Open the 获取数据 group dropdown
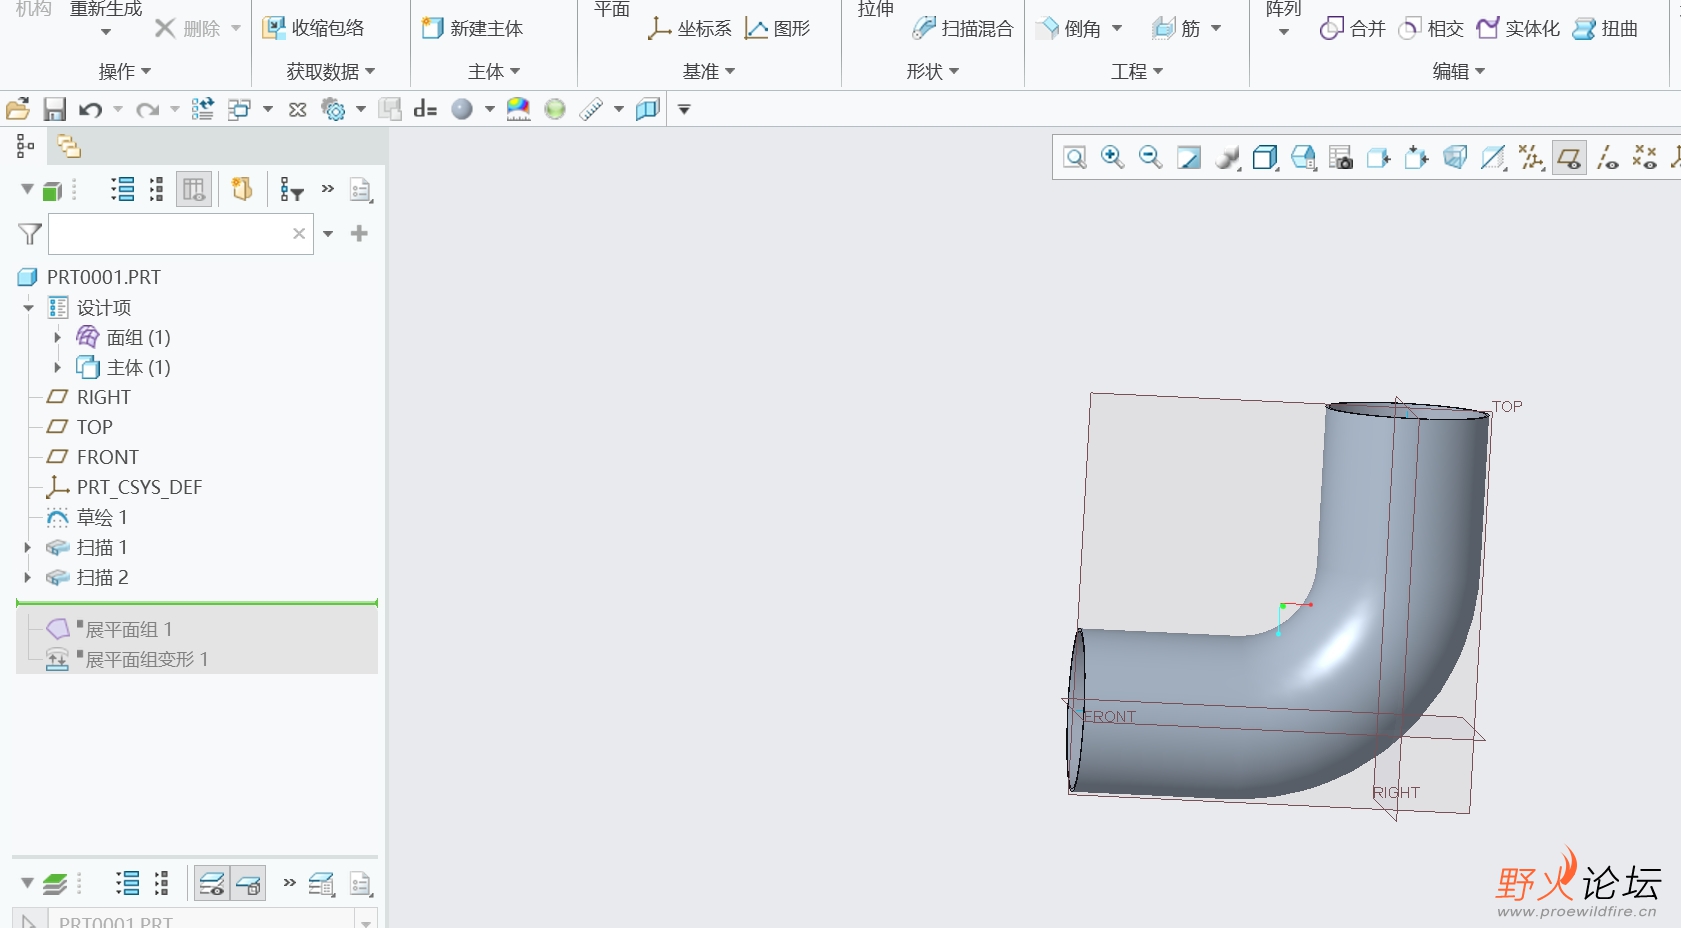The image size is (1681, 928). 331,72
